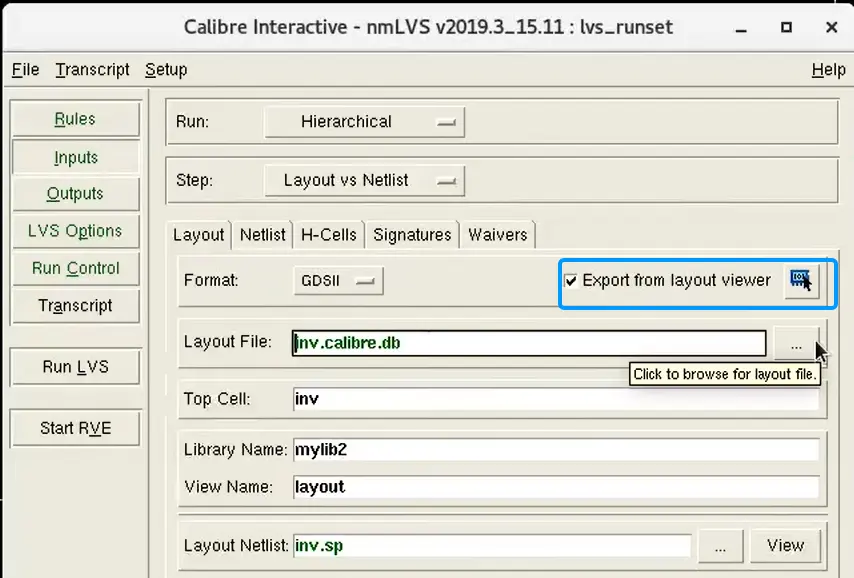This screenshot has height=578, width=854.
Task: Open the File menu
Action: 25,70
